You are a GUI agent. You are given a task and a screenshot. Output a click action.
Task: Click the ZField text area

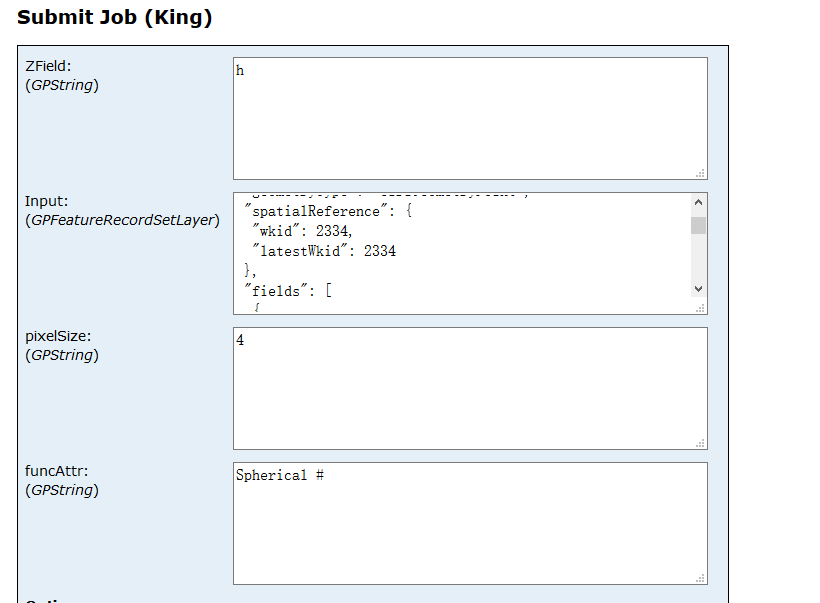click(x=470, y=119)
